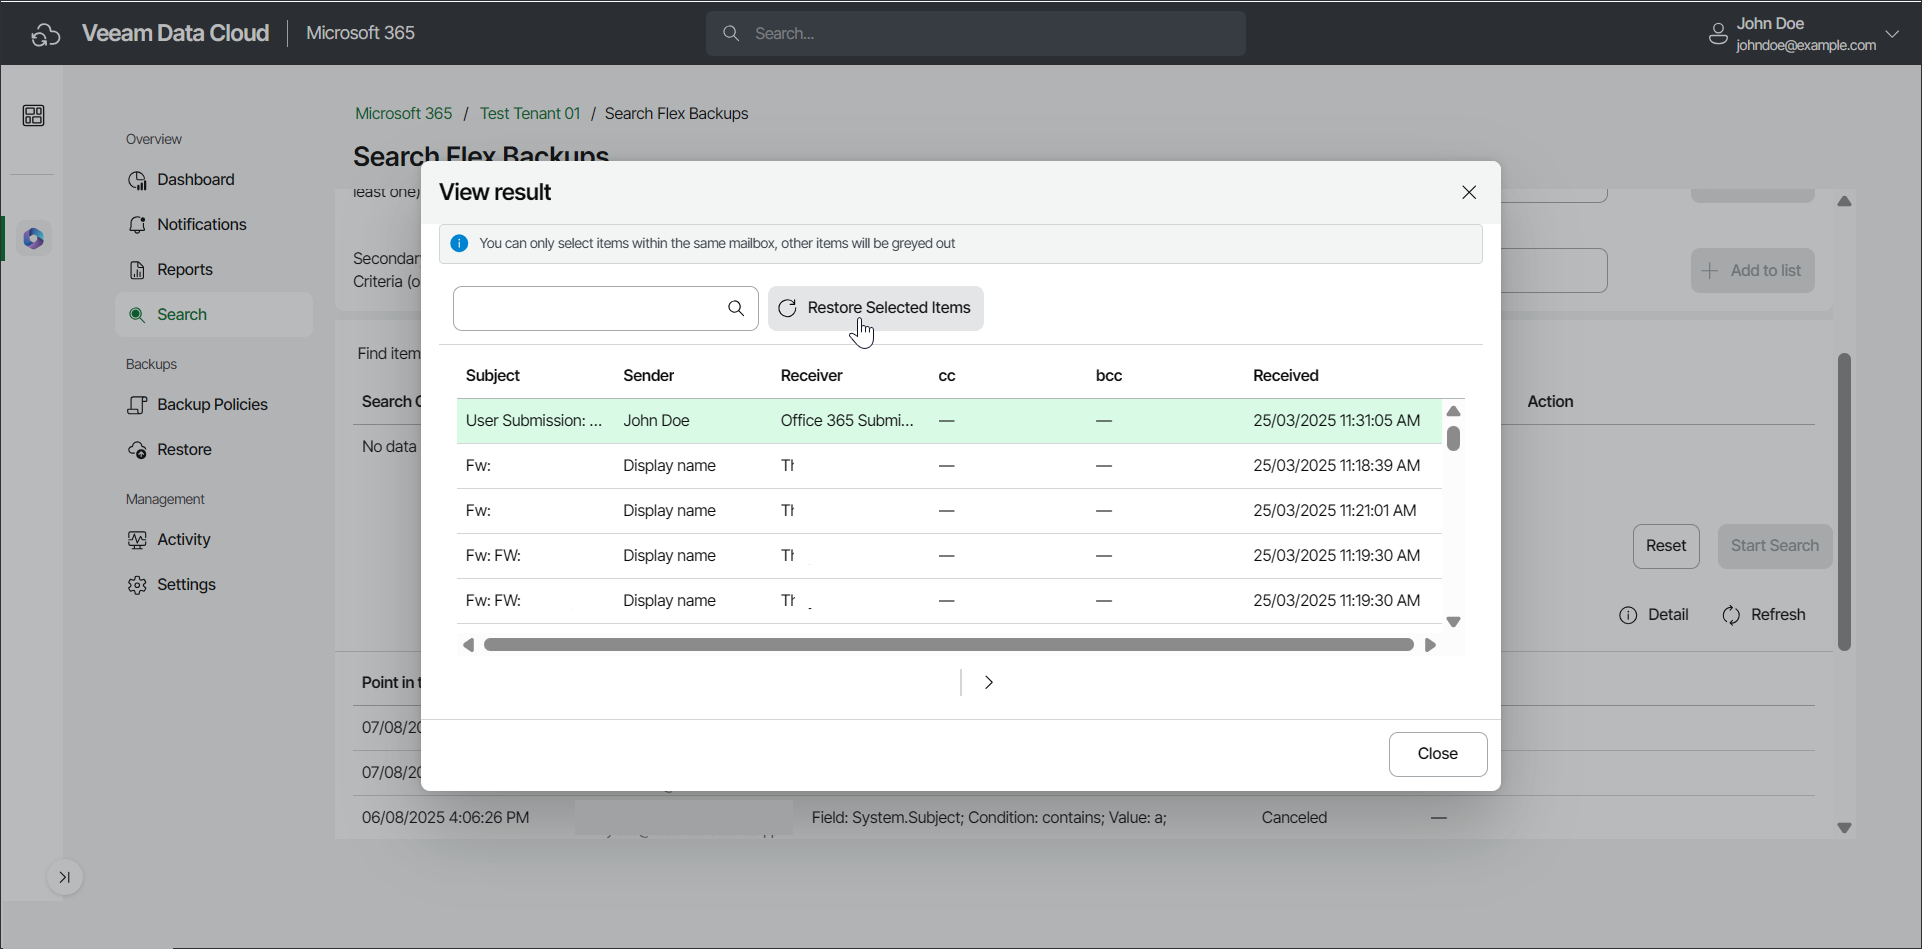The image size is (1922, 949).
Task: Click the Close button in dialog
Action: click(1438, 754)
